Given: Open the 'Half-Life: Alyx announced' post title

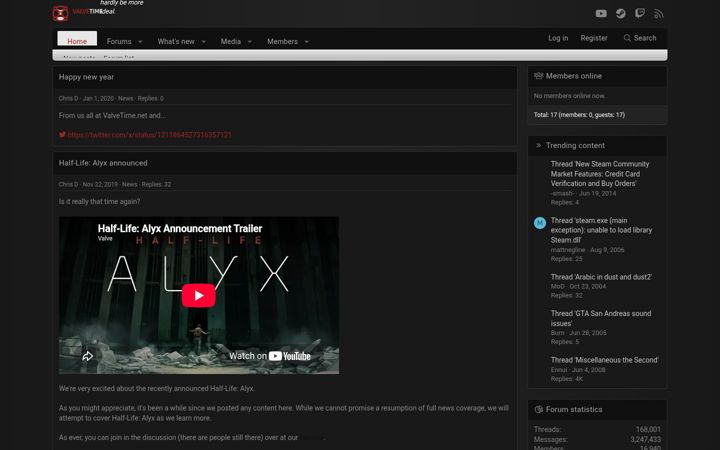Looking at the screenshot, I should [x=103, y=163].
